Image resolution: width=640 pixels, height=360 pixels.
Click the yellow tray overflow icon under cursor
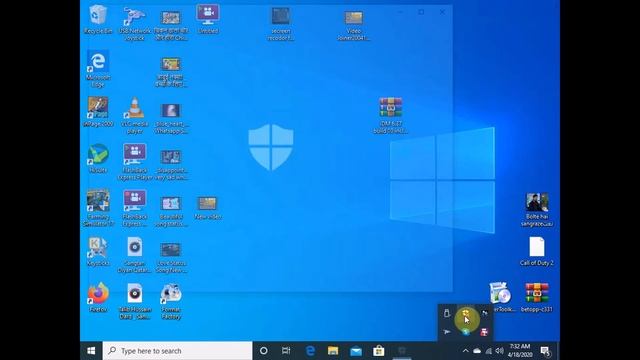[466, 313]
